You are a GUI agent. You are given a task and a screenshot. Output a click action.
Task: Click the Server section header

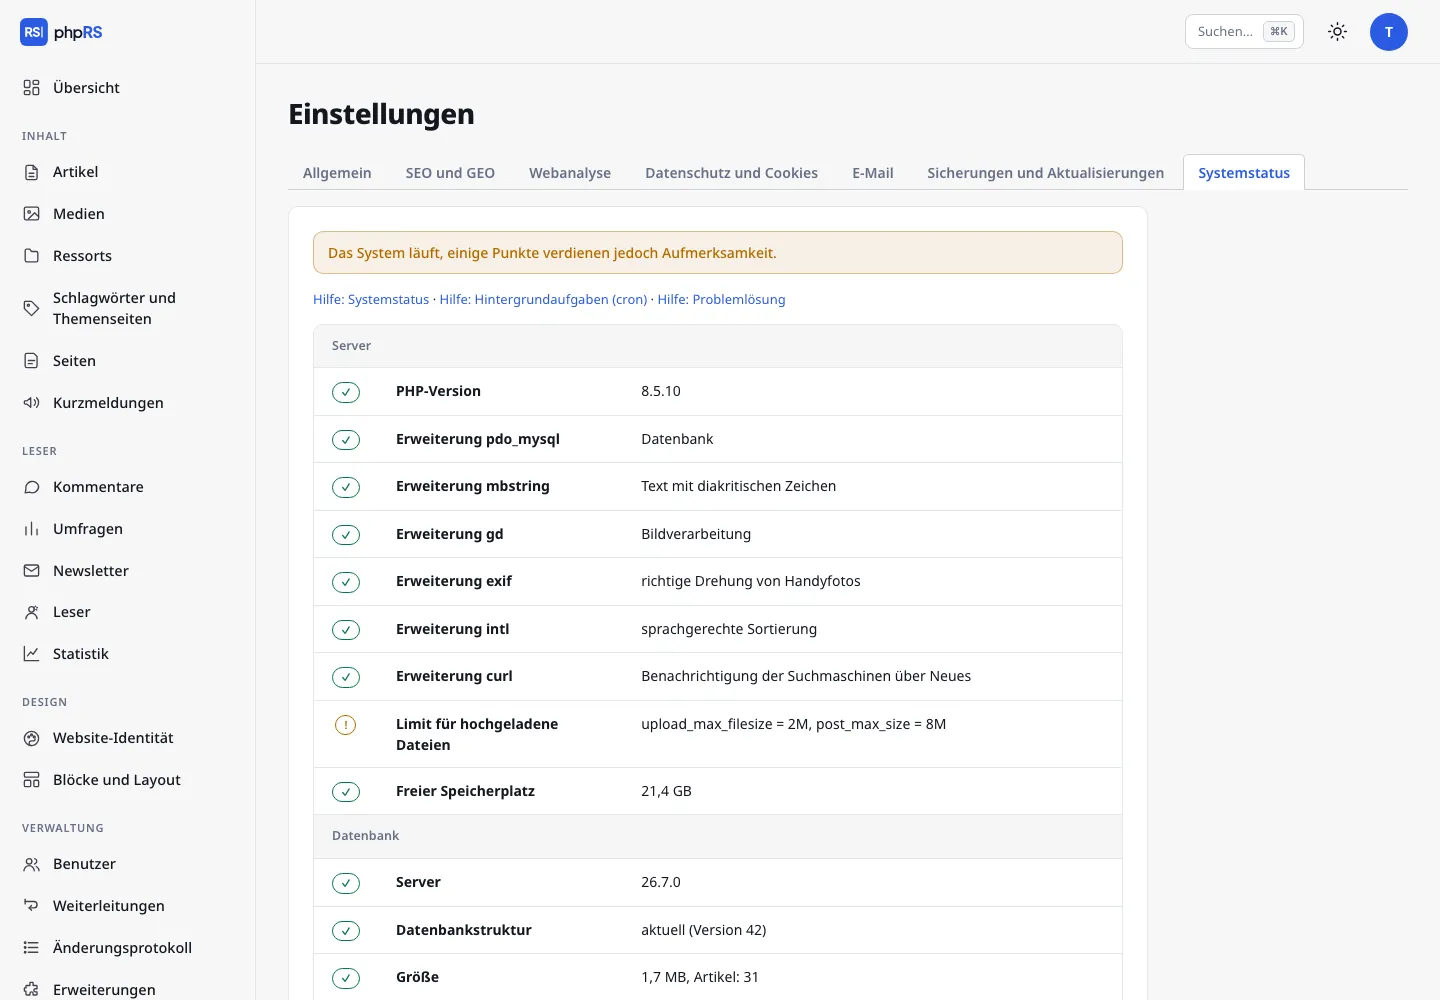(718, 346)
